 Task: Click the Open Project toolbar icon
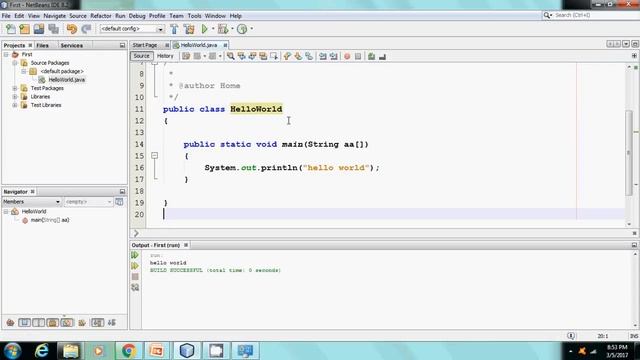(x=39, y=29)
